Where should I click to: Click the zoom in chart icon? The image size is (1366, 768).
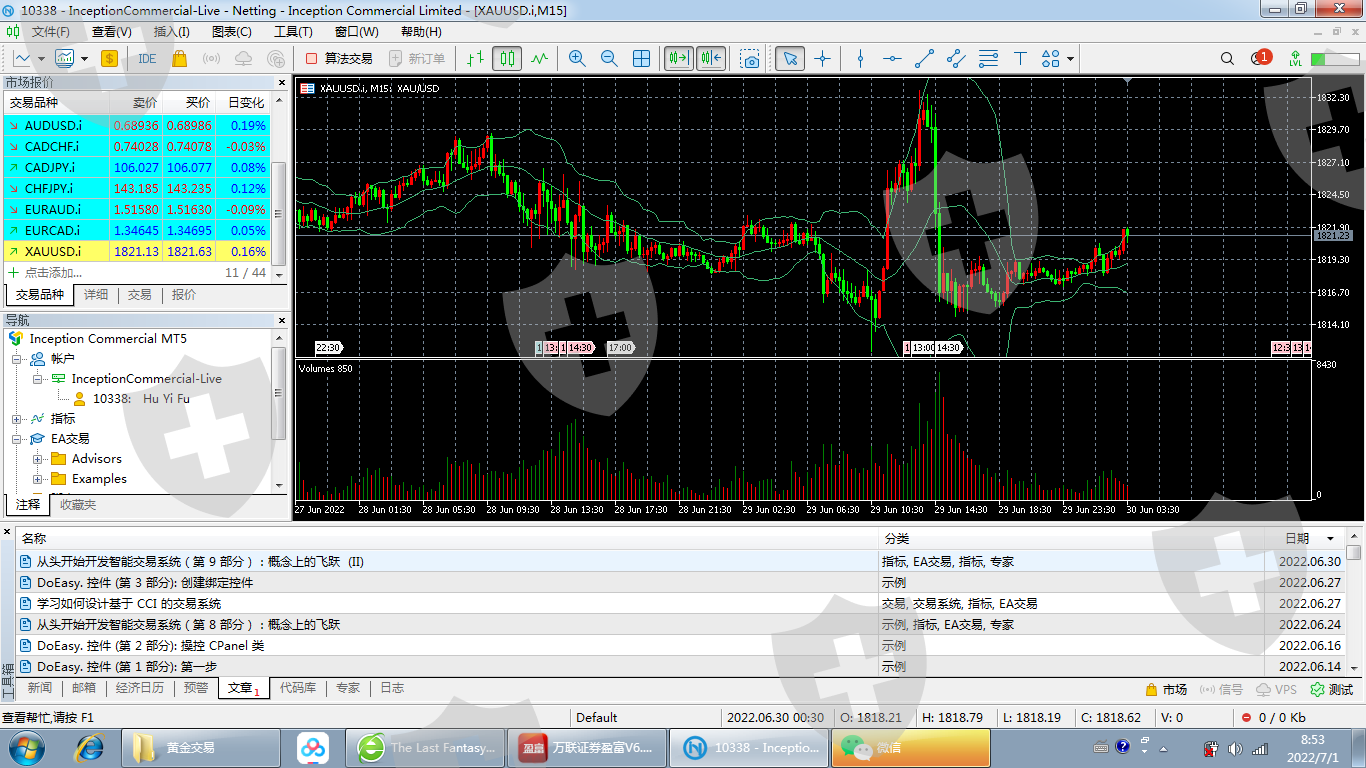tap(577, 58)
